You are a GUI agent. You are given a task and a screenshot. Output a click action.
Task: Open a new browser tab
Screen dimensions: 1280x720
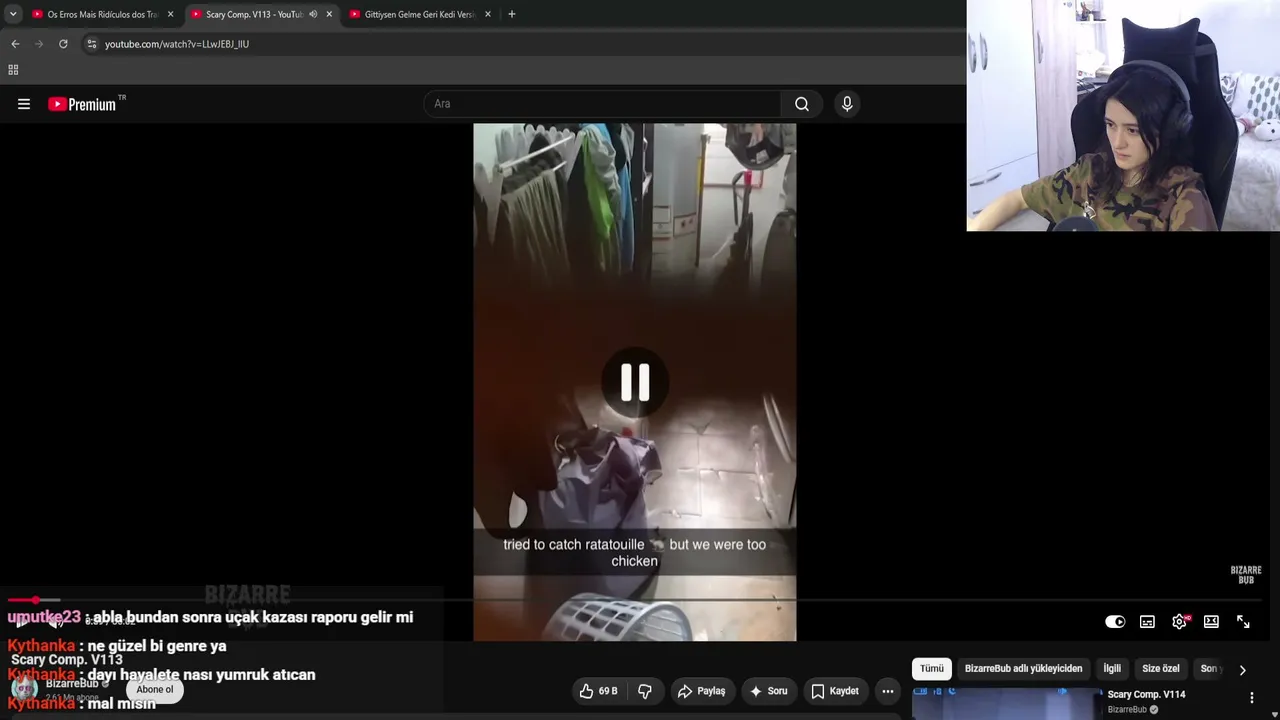[x=512, y=15]
